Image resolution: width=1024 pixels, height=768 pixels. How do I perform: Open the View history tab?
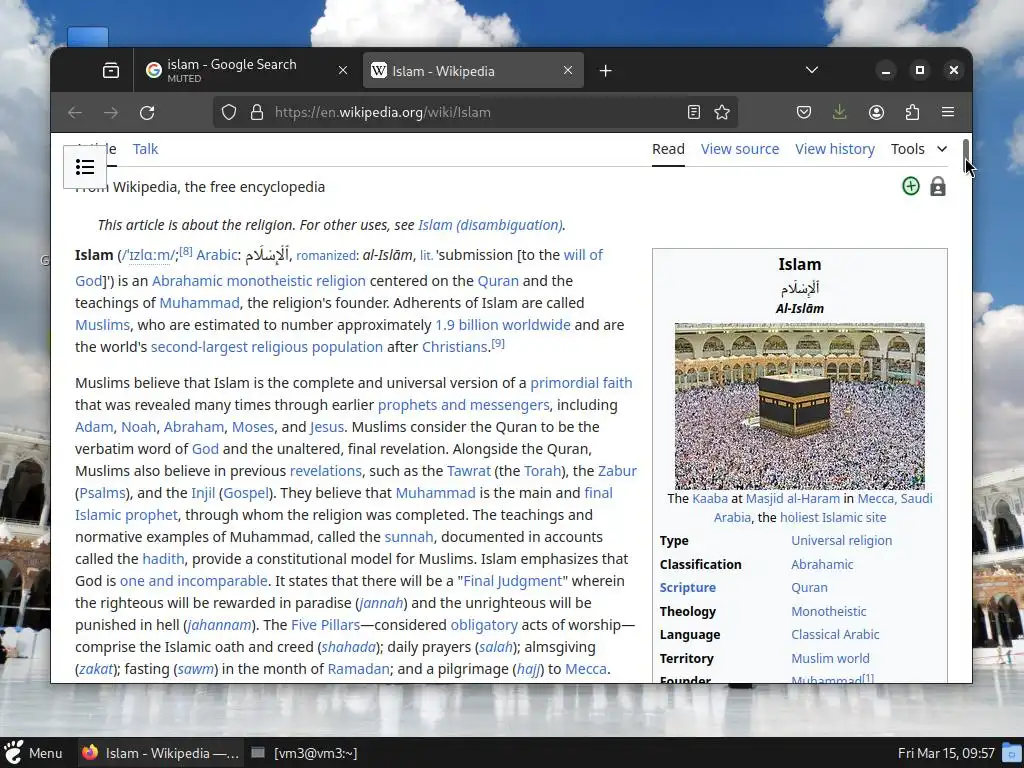point(835,149)
